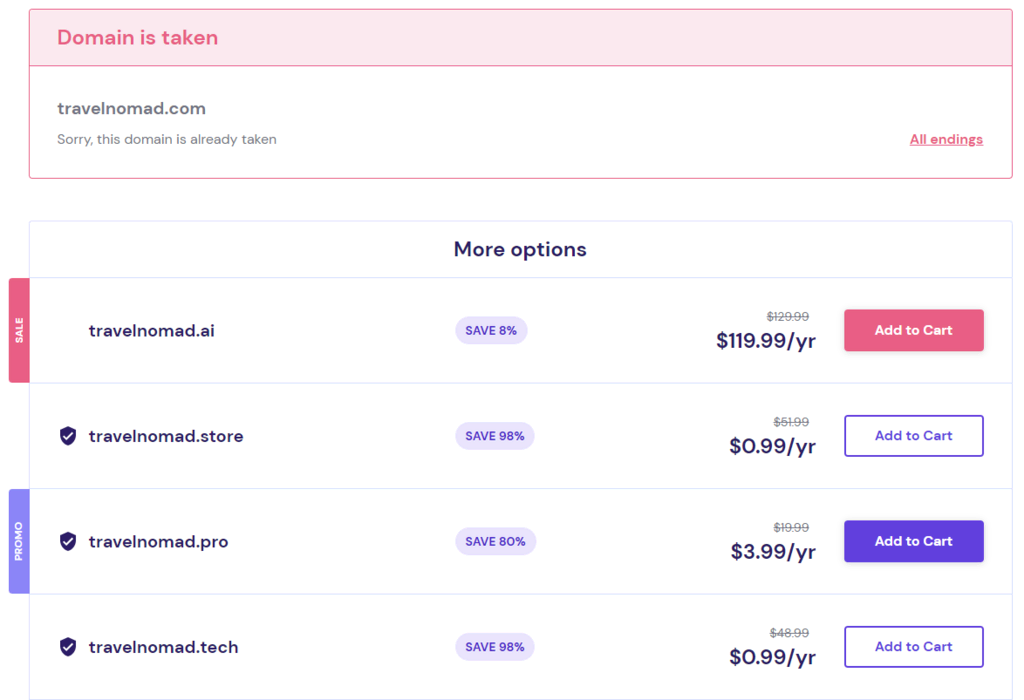This screenshot has height=700, width=1024.
Task: Select the travelnomad.ai domain name
Action: [151, 331]
